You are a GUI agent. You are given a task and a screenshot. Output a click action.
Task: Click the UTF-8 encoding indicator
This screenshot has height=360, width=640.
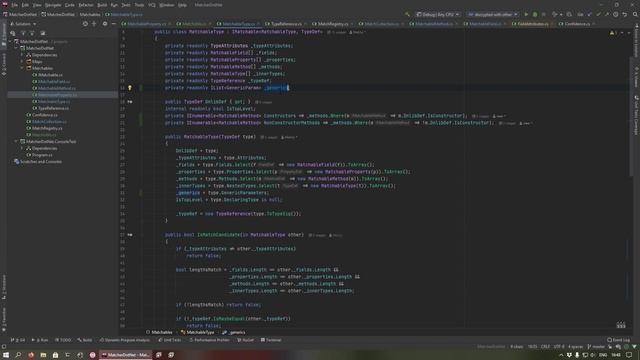pos(559,347)
